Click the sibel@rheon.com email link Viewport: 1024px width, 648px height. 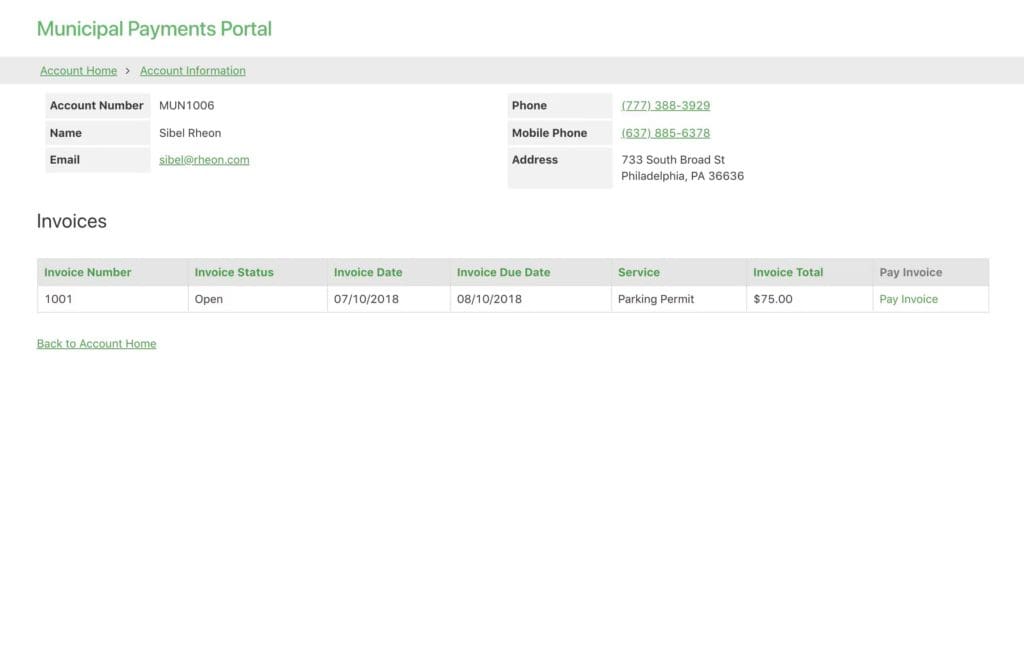click(x=204, y=160)
